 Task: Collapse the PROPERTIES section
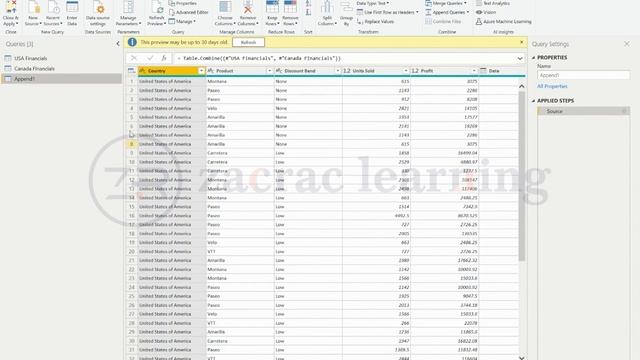coord(533,58)
